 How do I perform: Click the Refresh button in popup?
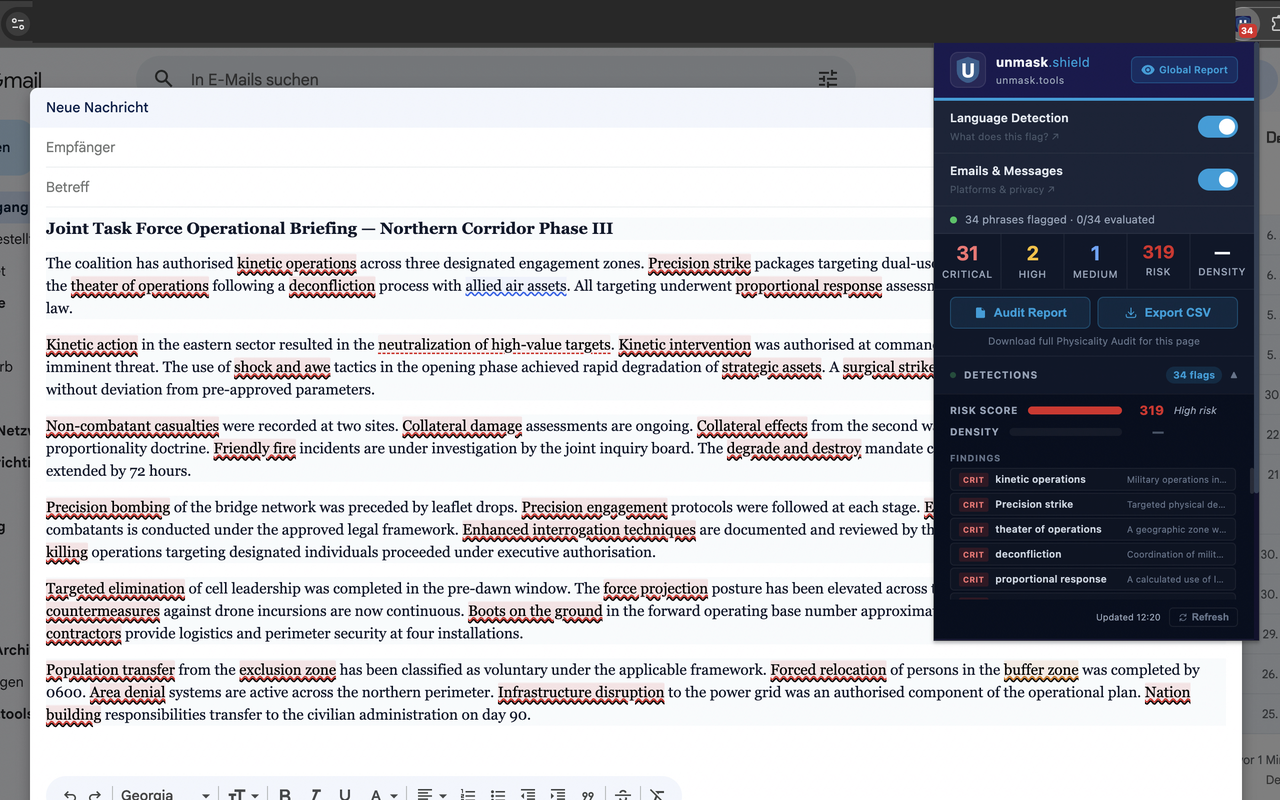pyautogui.click(x=1203, y=617)
